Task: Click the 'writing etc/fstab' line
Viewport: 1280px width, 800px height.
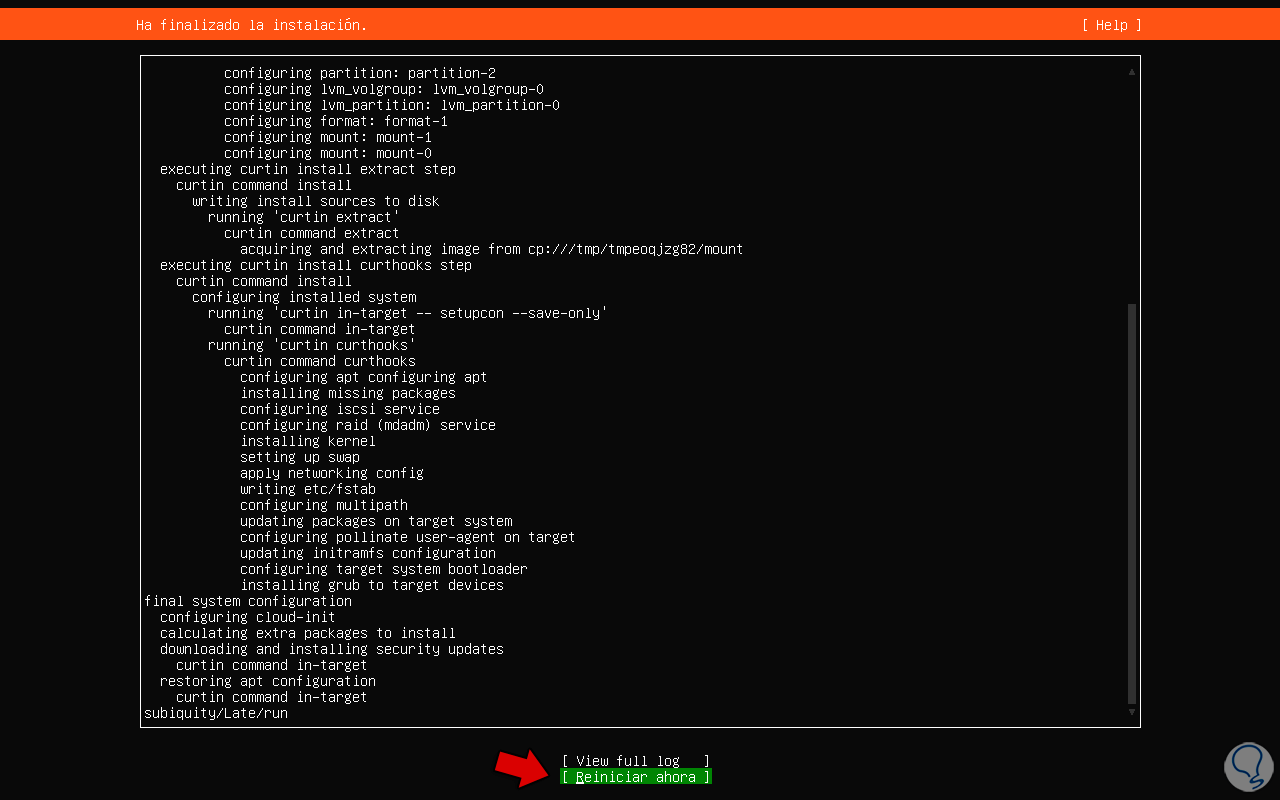Action: pos(308,489)
